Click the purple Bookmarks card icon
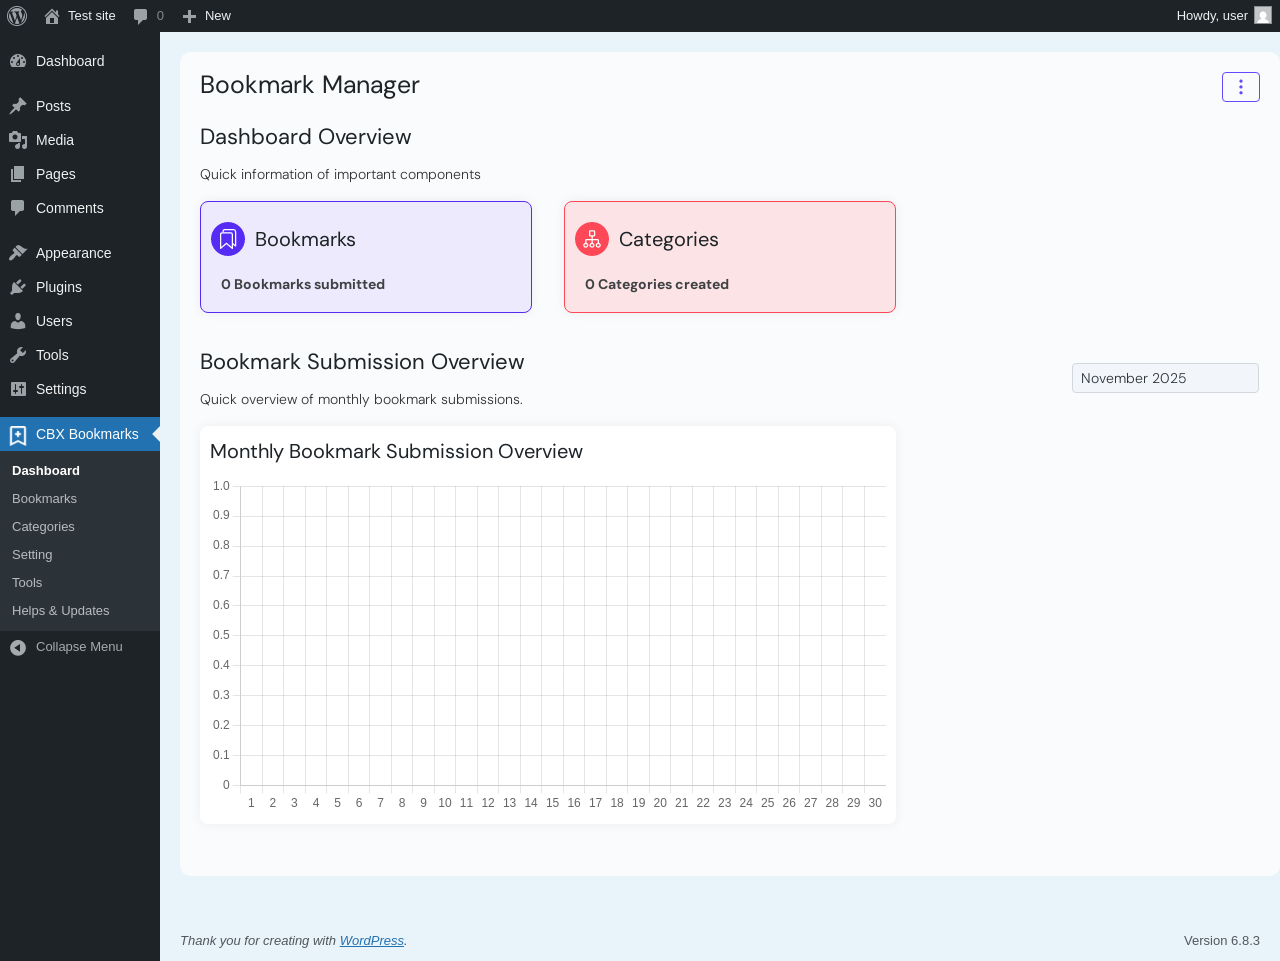Image resolution: width=1280 pixels, height=961 pixels. click(x=228, y=239)
